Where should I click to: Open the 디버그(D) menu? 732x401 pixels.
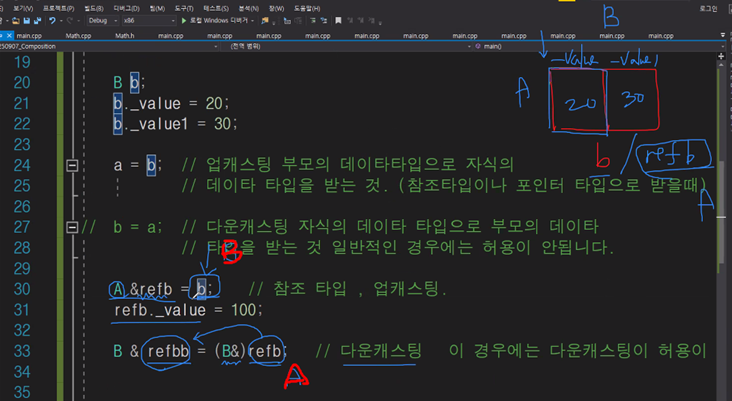pyautogui.click(x=127, y=8)
